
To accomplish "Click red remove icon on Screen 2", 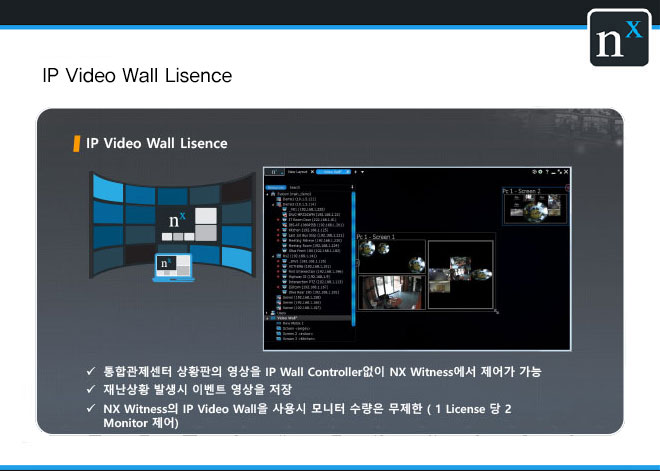I will pyautogui.click(x=567, y=188).
